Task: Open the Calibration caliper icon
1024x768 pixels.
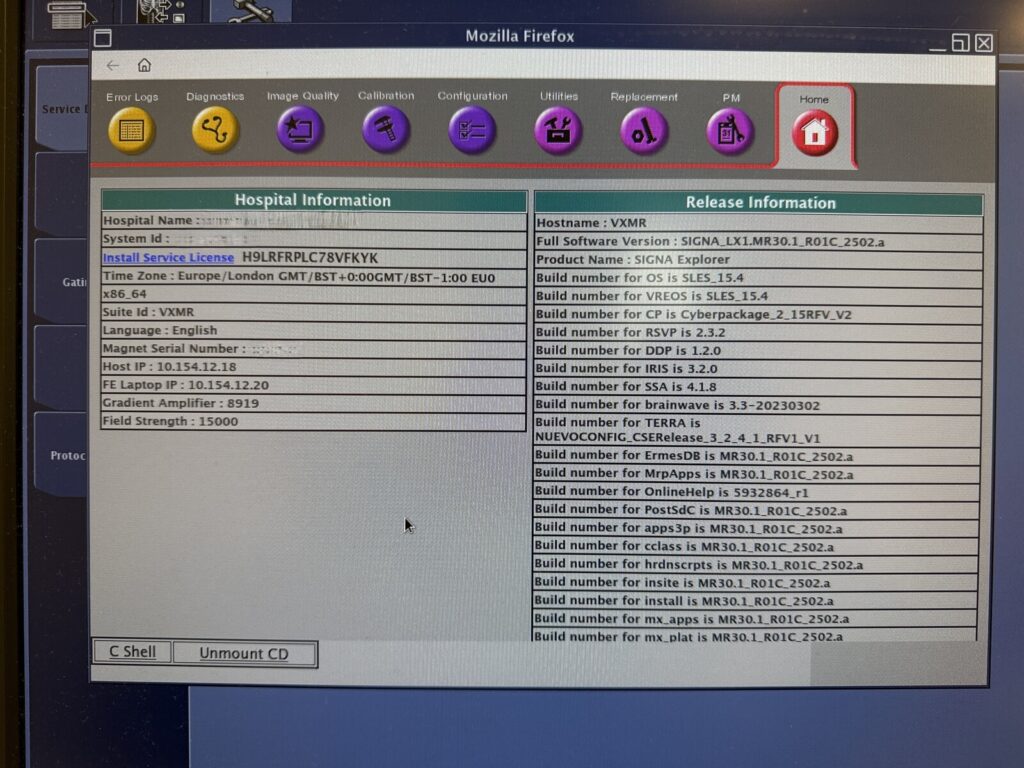Action: (386, 129)
